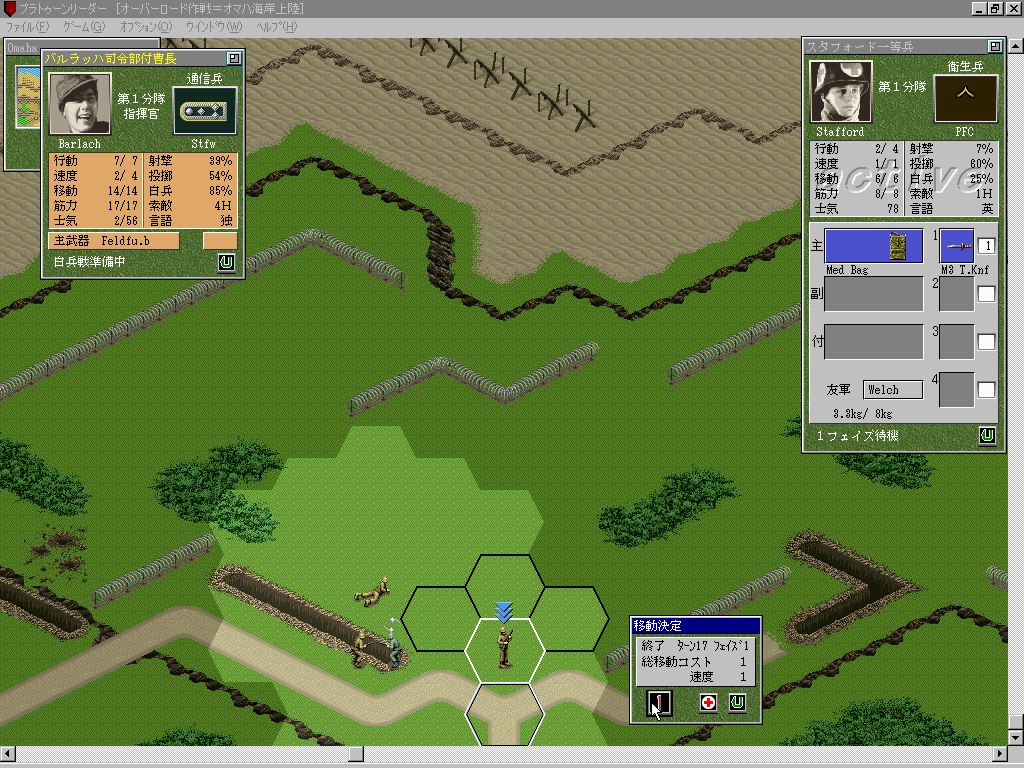Click the 士気 2/56 morale stat
Image resolution: width=1024 pixels, height=768 pixels.
[x=95, y=221]
